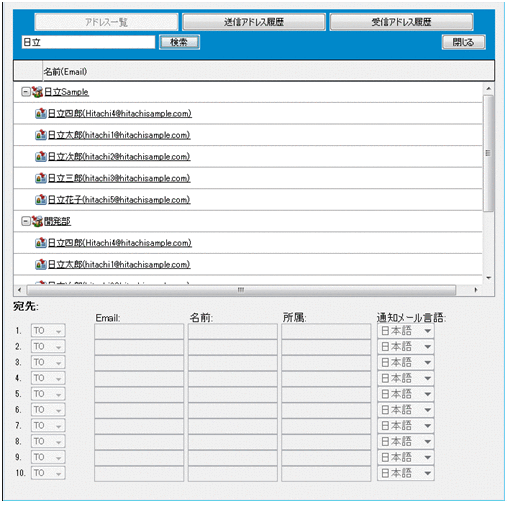Open the TO dropdown for recipient 7

tap(48, 425)
